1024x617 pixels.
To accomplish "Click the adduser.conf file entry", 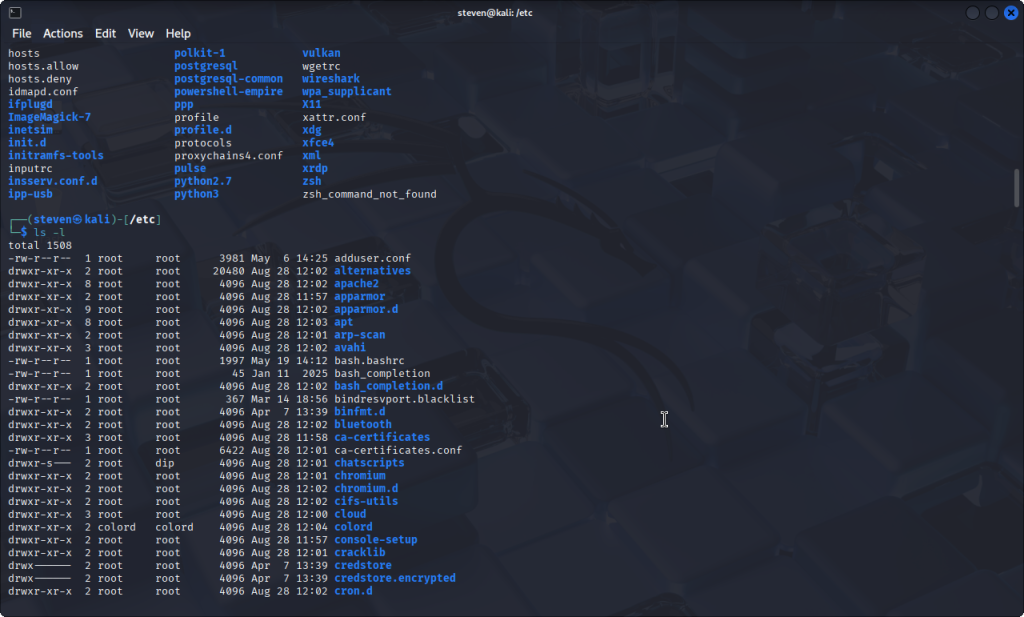I will pos(373,258).
